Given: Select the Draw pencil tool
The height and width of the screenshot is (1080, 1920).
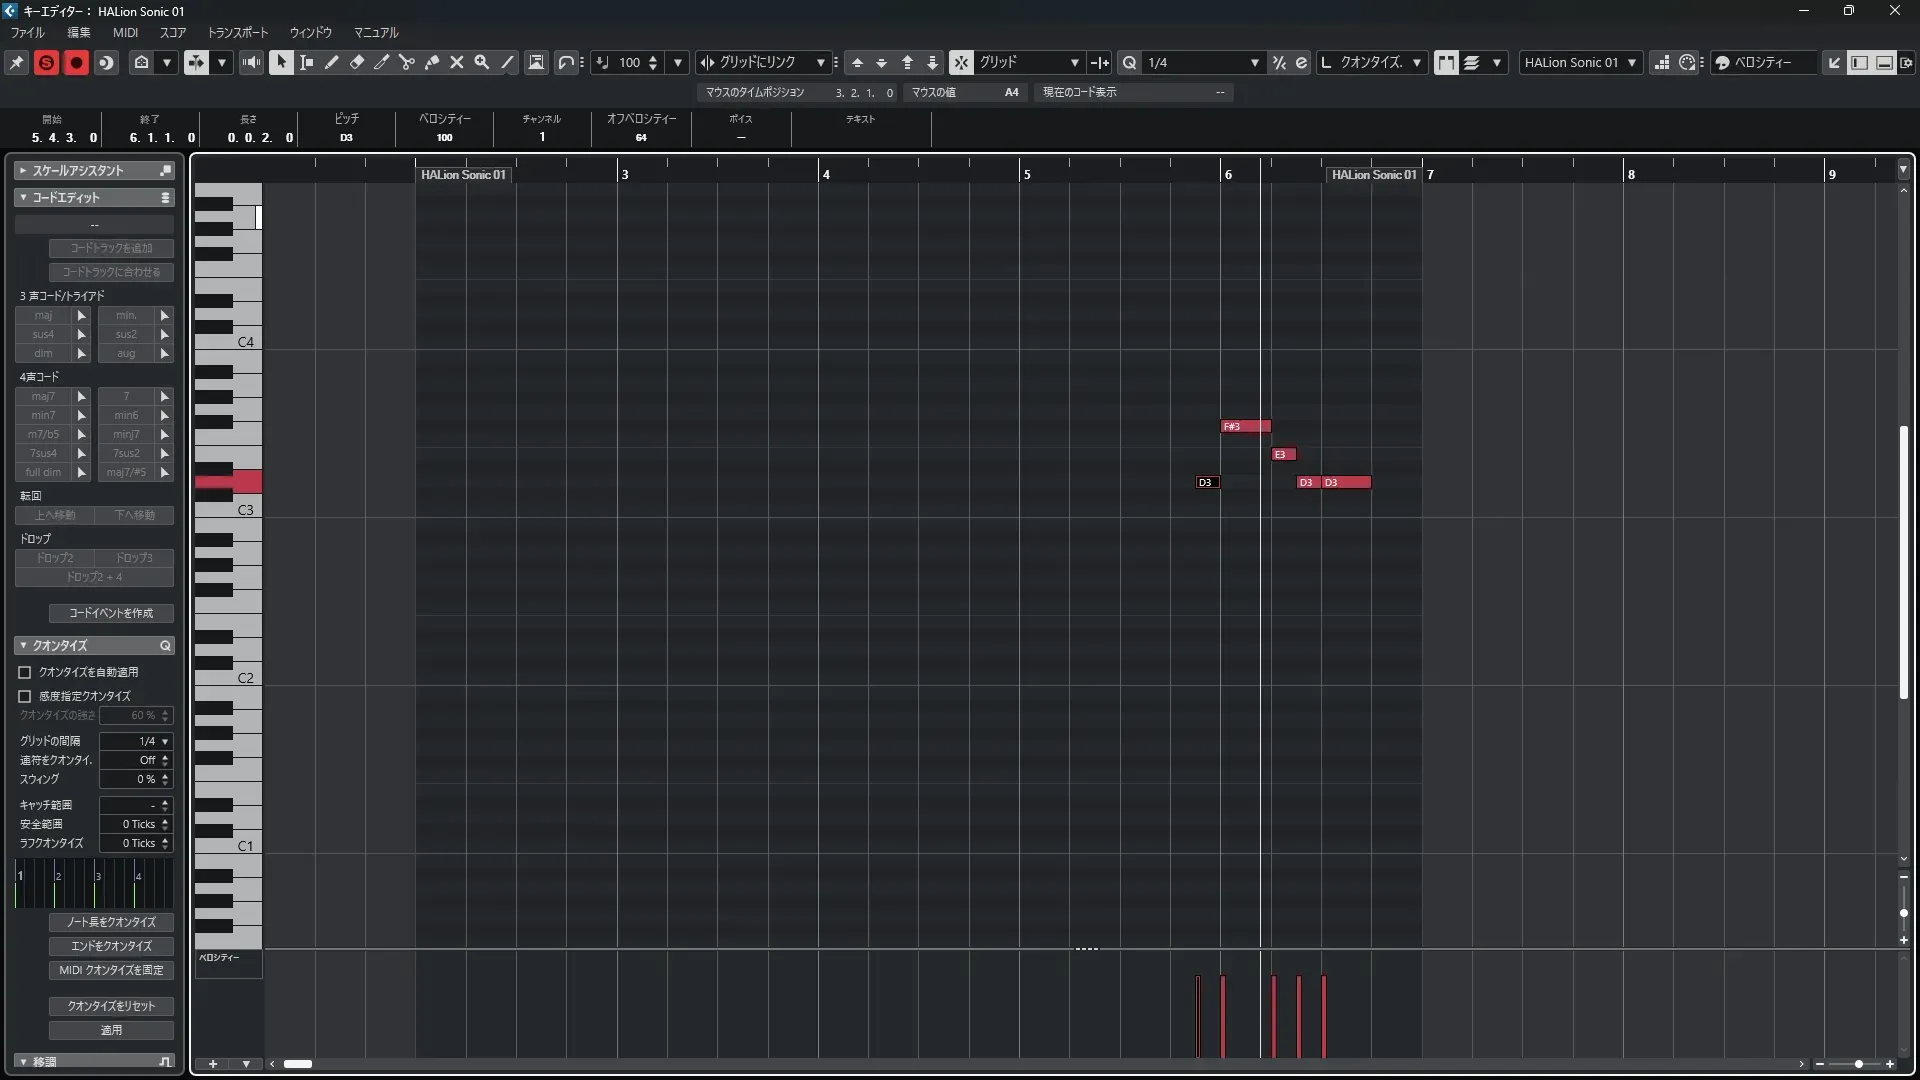Looking at the screenshot, I should tap(332, 62).
